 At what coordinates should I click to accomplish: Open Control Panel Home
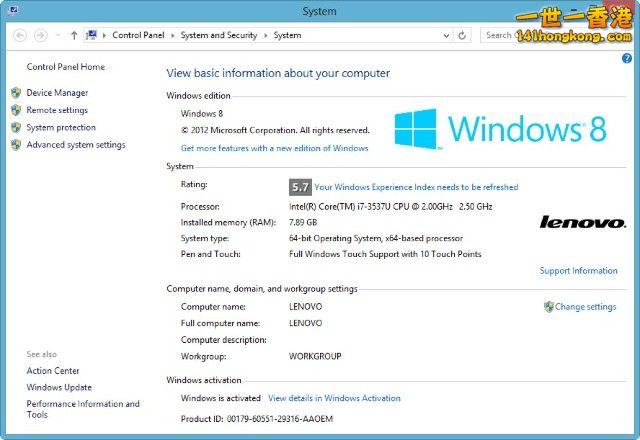66,67
